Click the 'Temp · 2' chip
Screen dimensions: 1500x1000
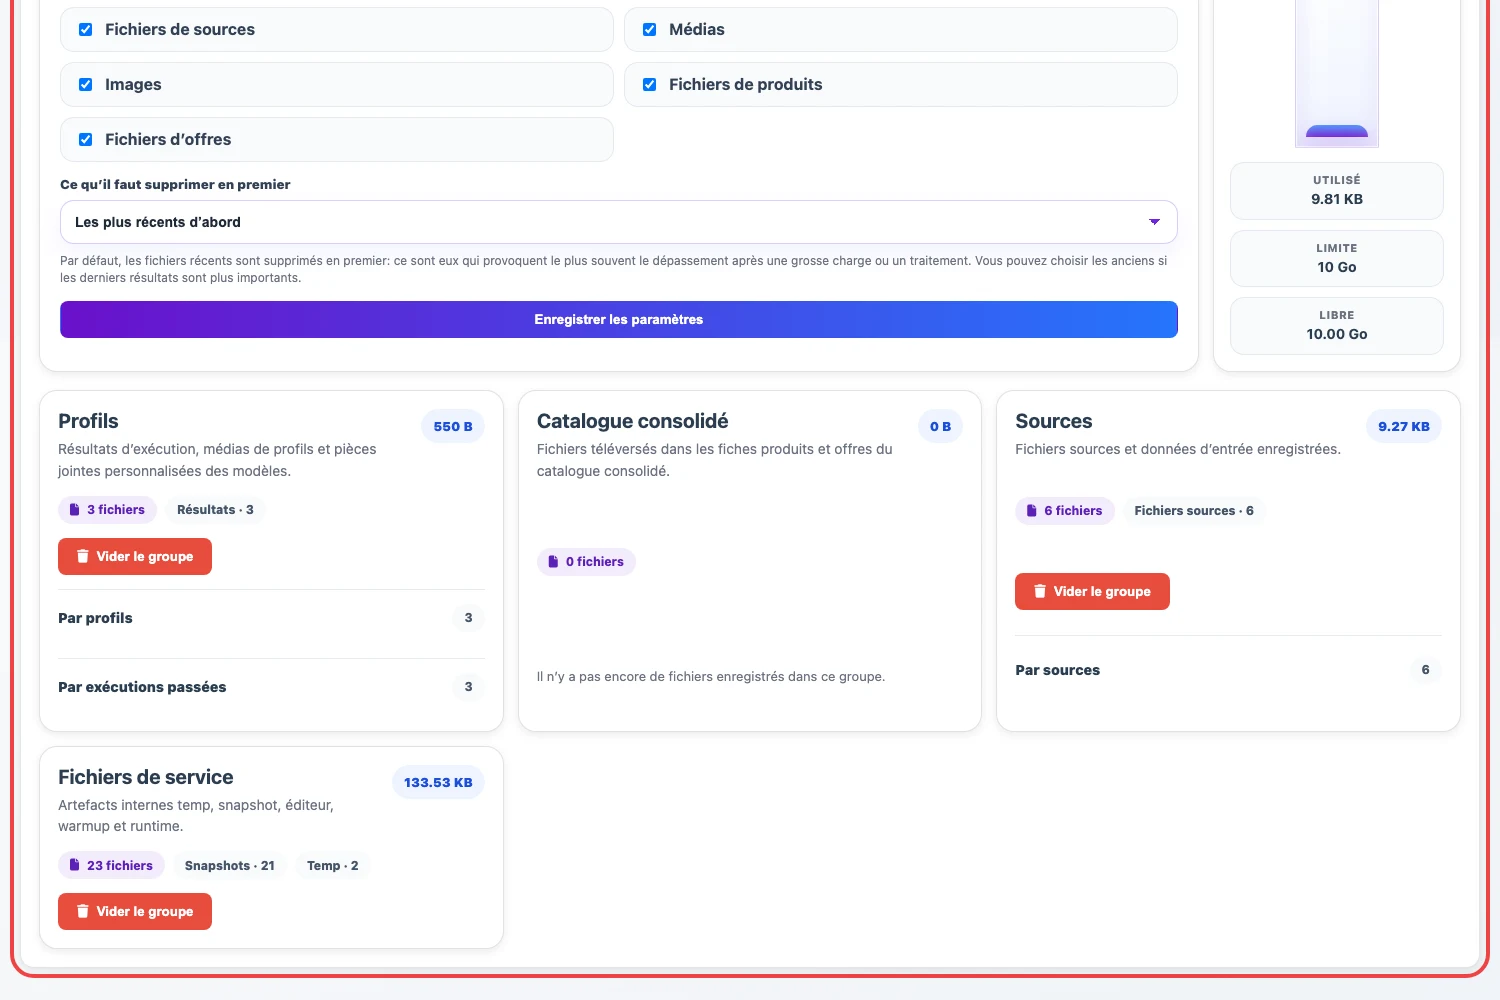[x=333, y=866]
